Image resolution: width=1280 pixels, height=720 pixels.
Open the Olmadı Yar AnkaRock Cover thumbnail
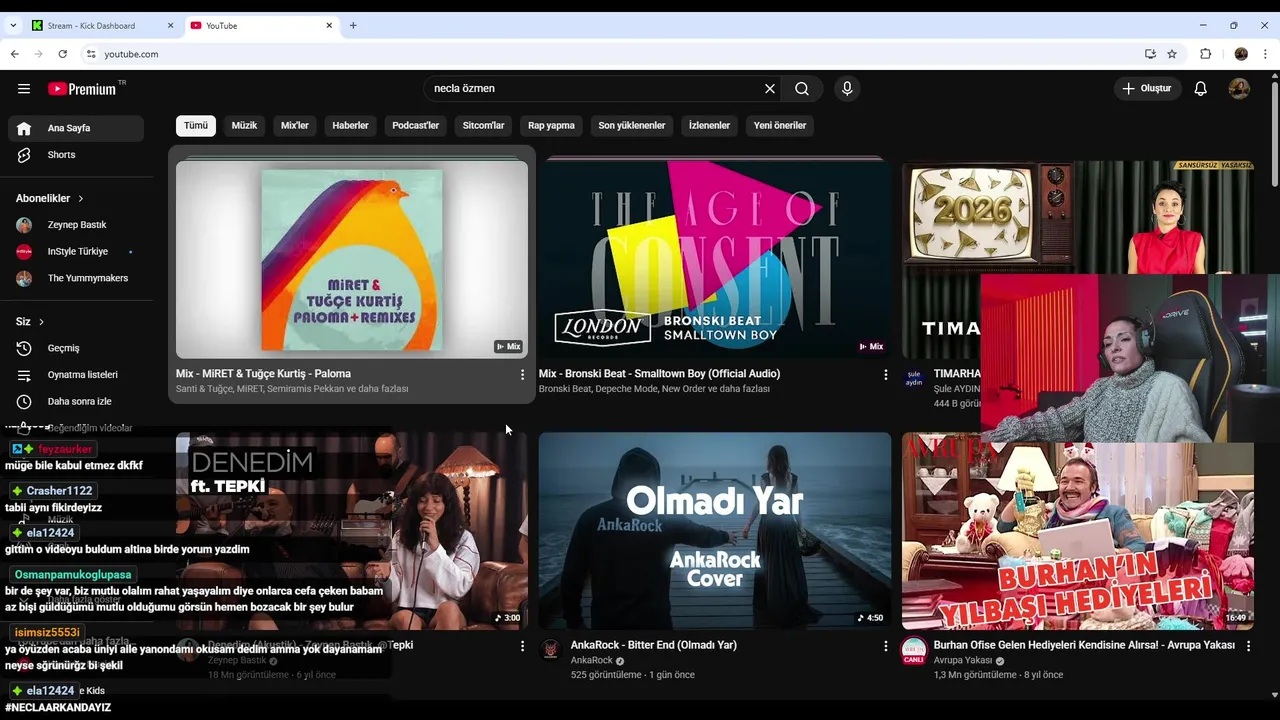tap(715, 531)
